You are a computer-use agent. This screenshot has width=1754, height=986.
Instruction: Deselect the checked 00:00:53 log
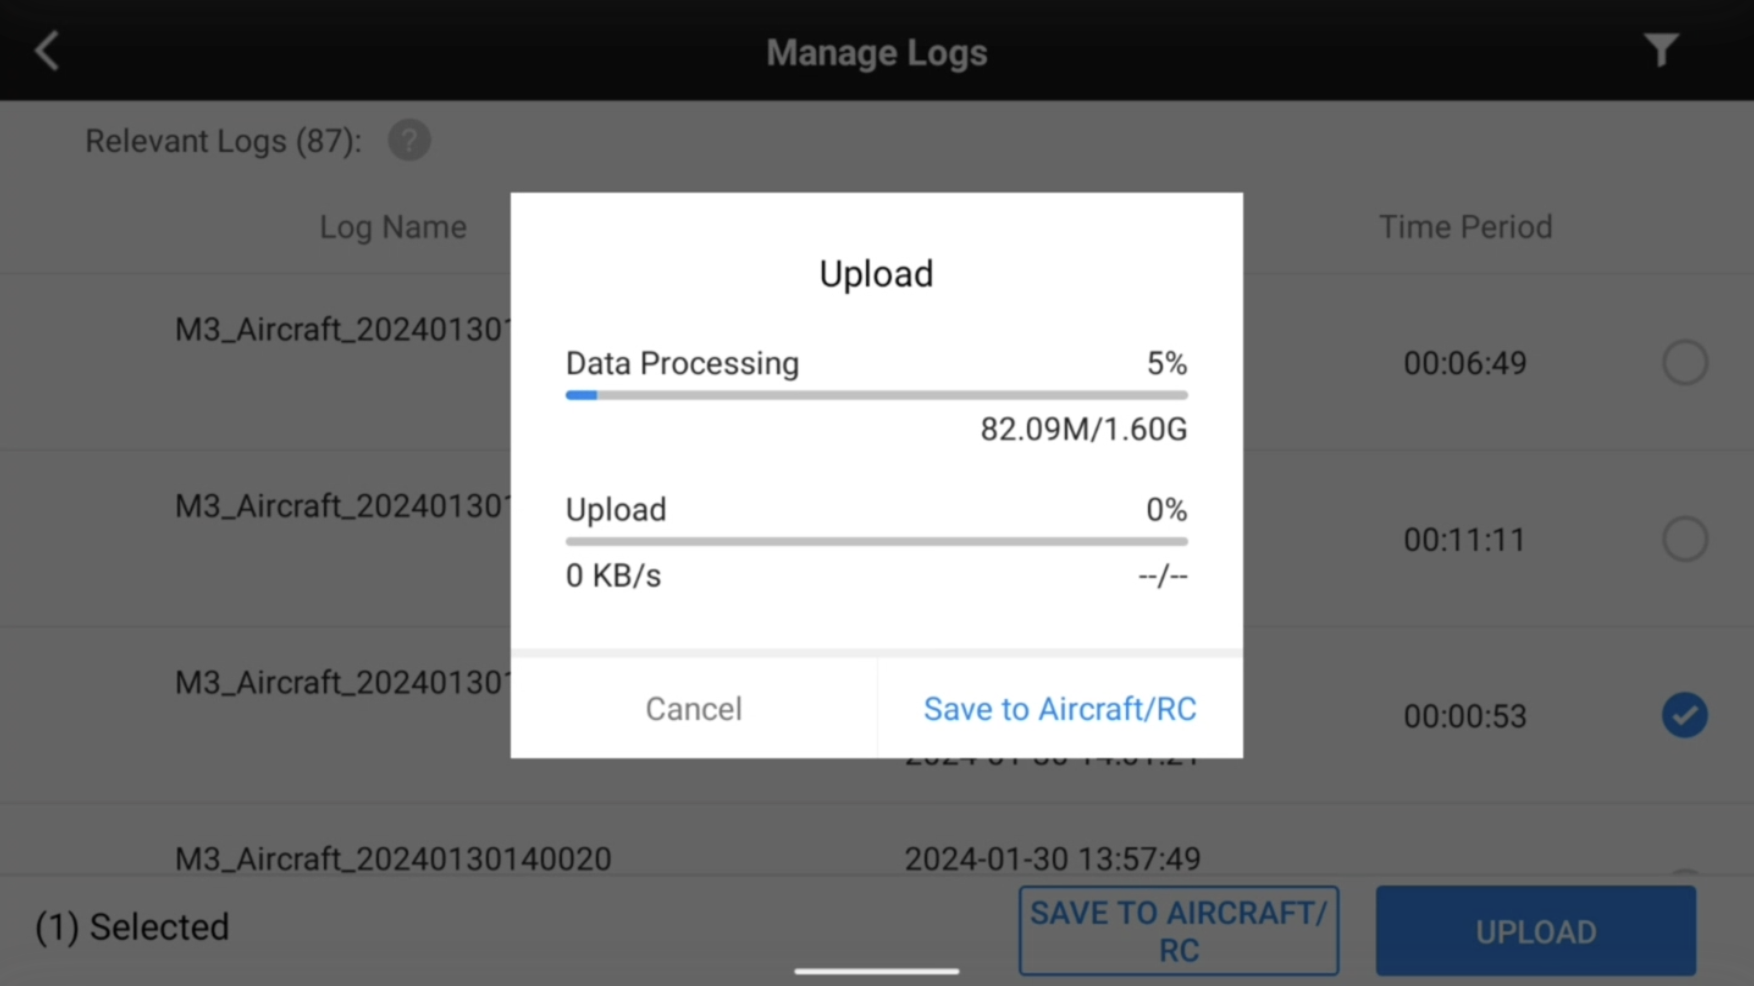pyautogui.click(x=1684, y=716)
